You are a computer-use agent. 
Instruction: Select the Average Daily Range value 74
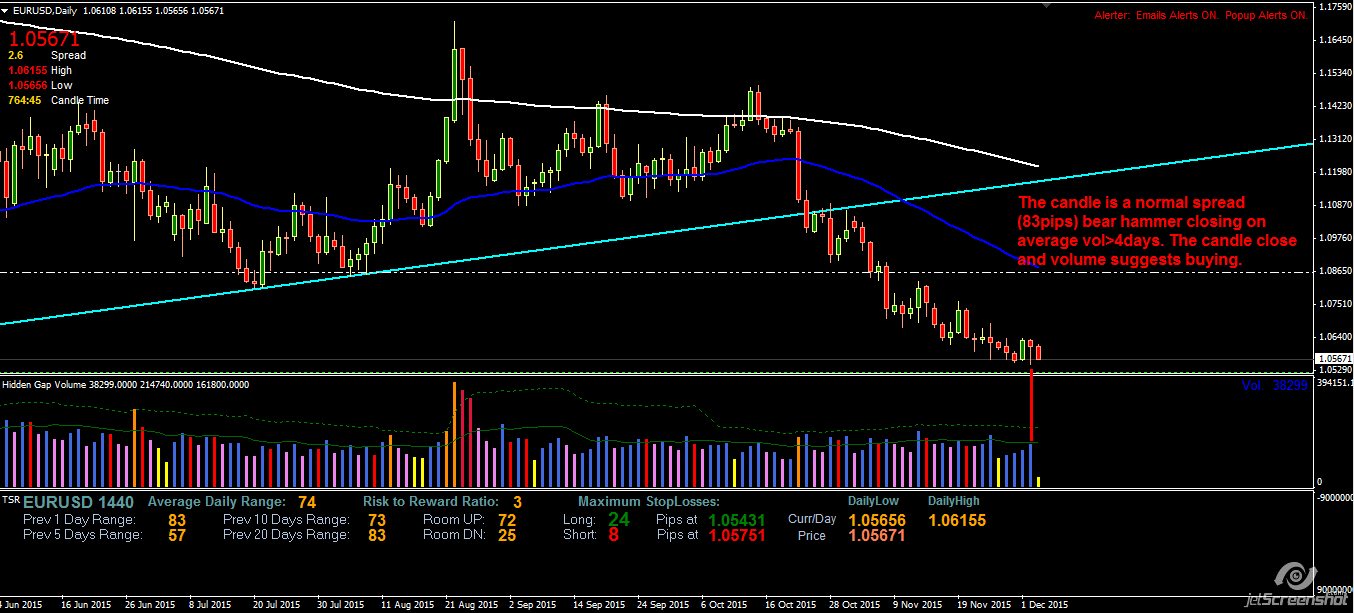[x=307, y=502]
